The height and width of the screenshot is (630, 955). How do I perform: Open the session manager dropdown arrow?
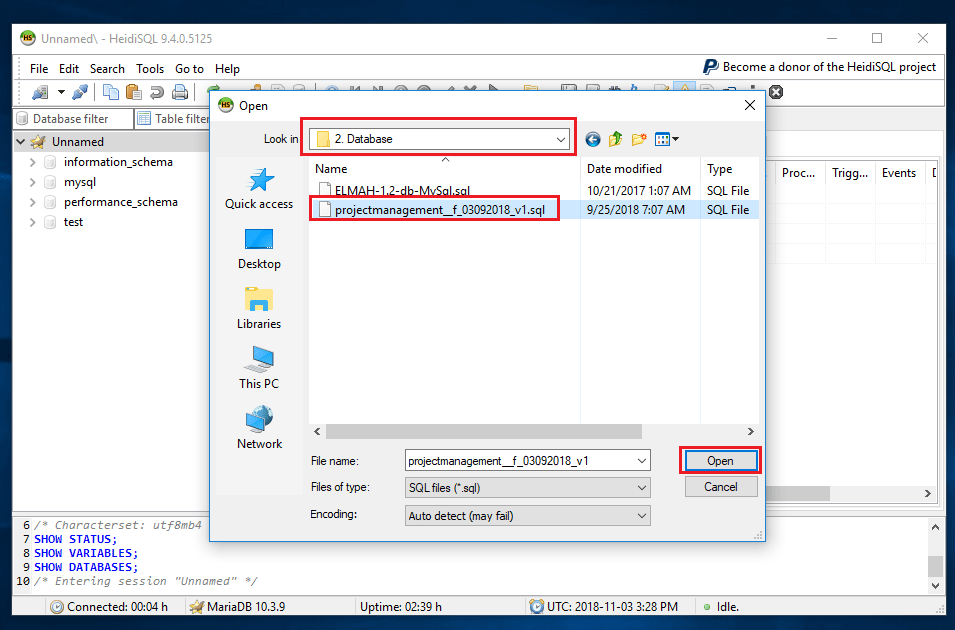point(61,93)
